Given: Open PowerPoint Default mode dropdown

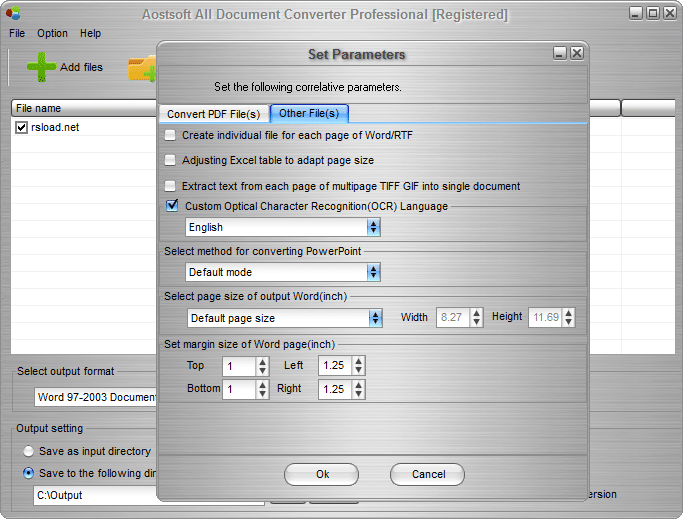Looking at the screenshot, I should 283,272.
